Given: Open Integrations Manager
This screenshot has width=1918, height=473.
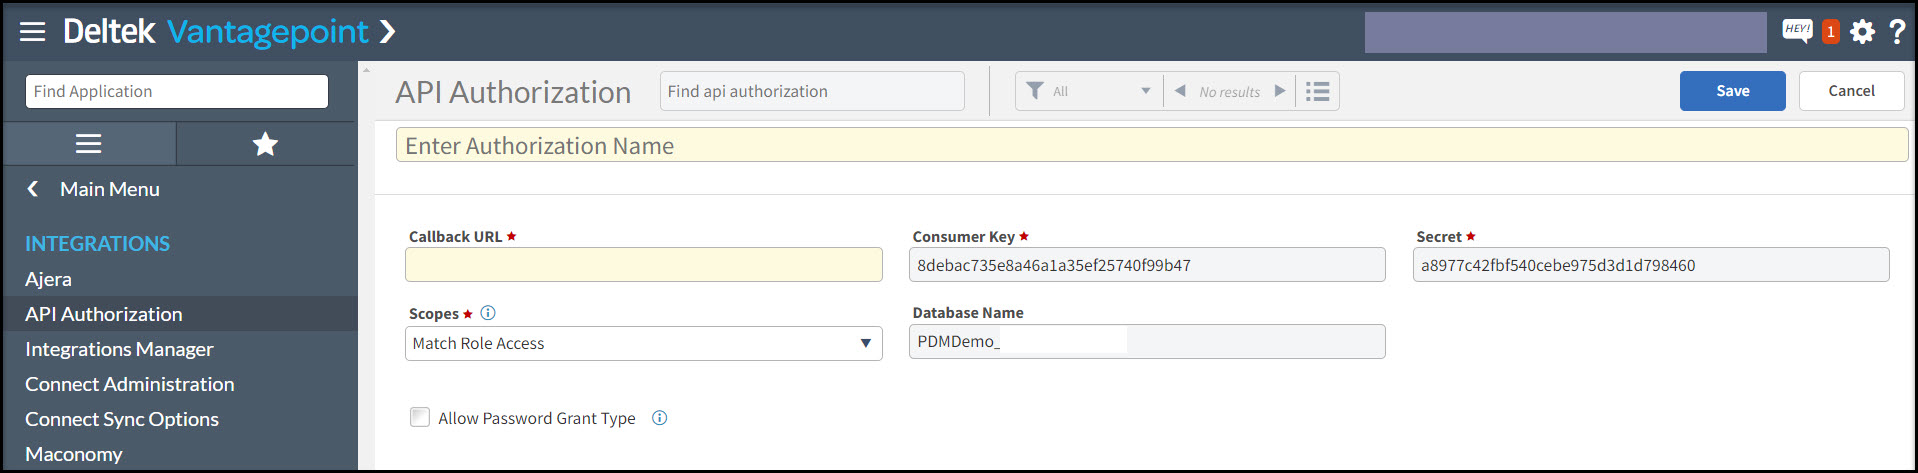Looking at the screenshot, I should coord(119,349).
